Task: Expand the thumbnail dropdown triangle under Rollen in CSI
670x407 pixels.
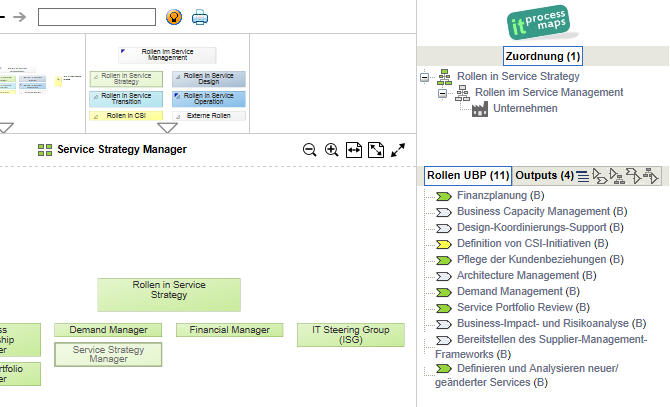Action: 167,127
